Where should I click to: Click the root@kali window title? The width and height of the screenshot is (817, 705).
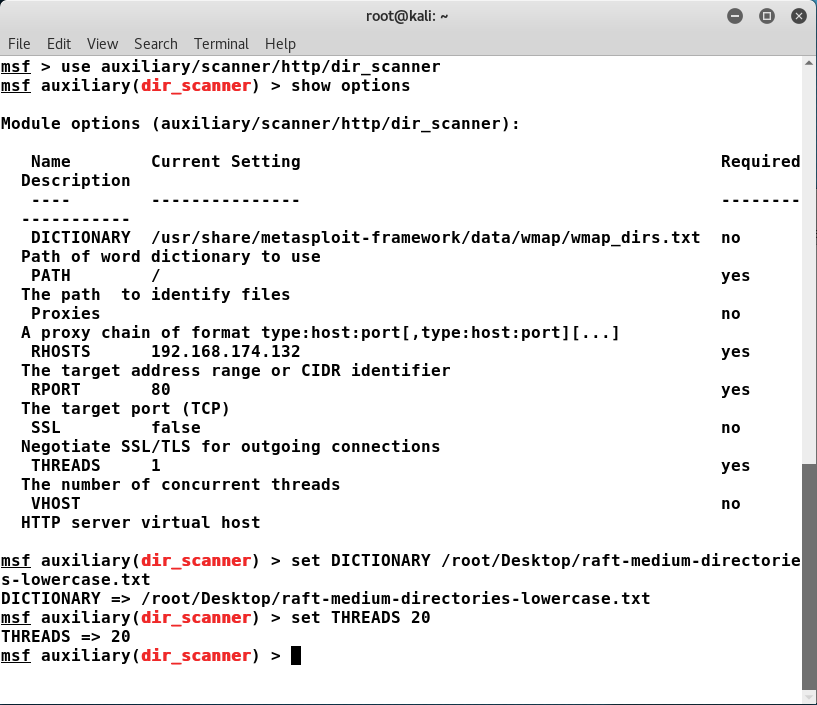[407, 16]
